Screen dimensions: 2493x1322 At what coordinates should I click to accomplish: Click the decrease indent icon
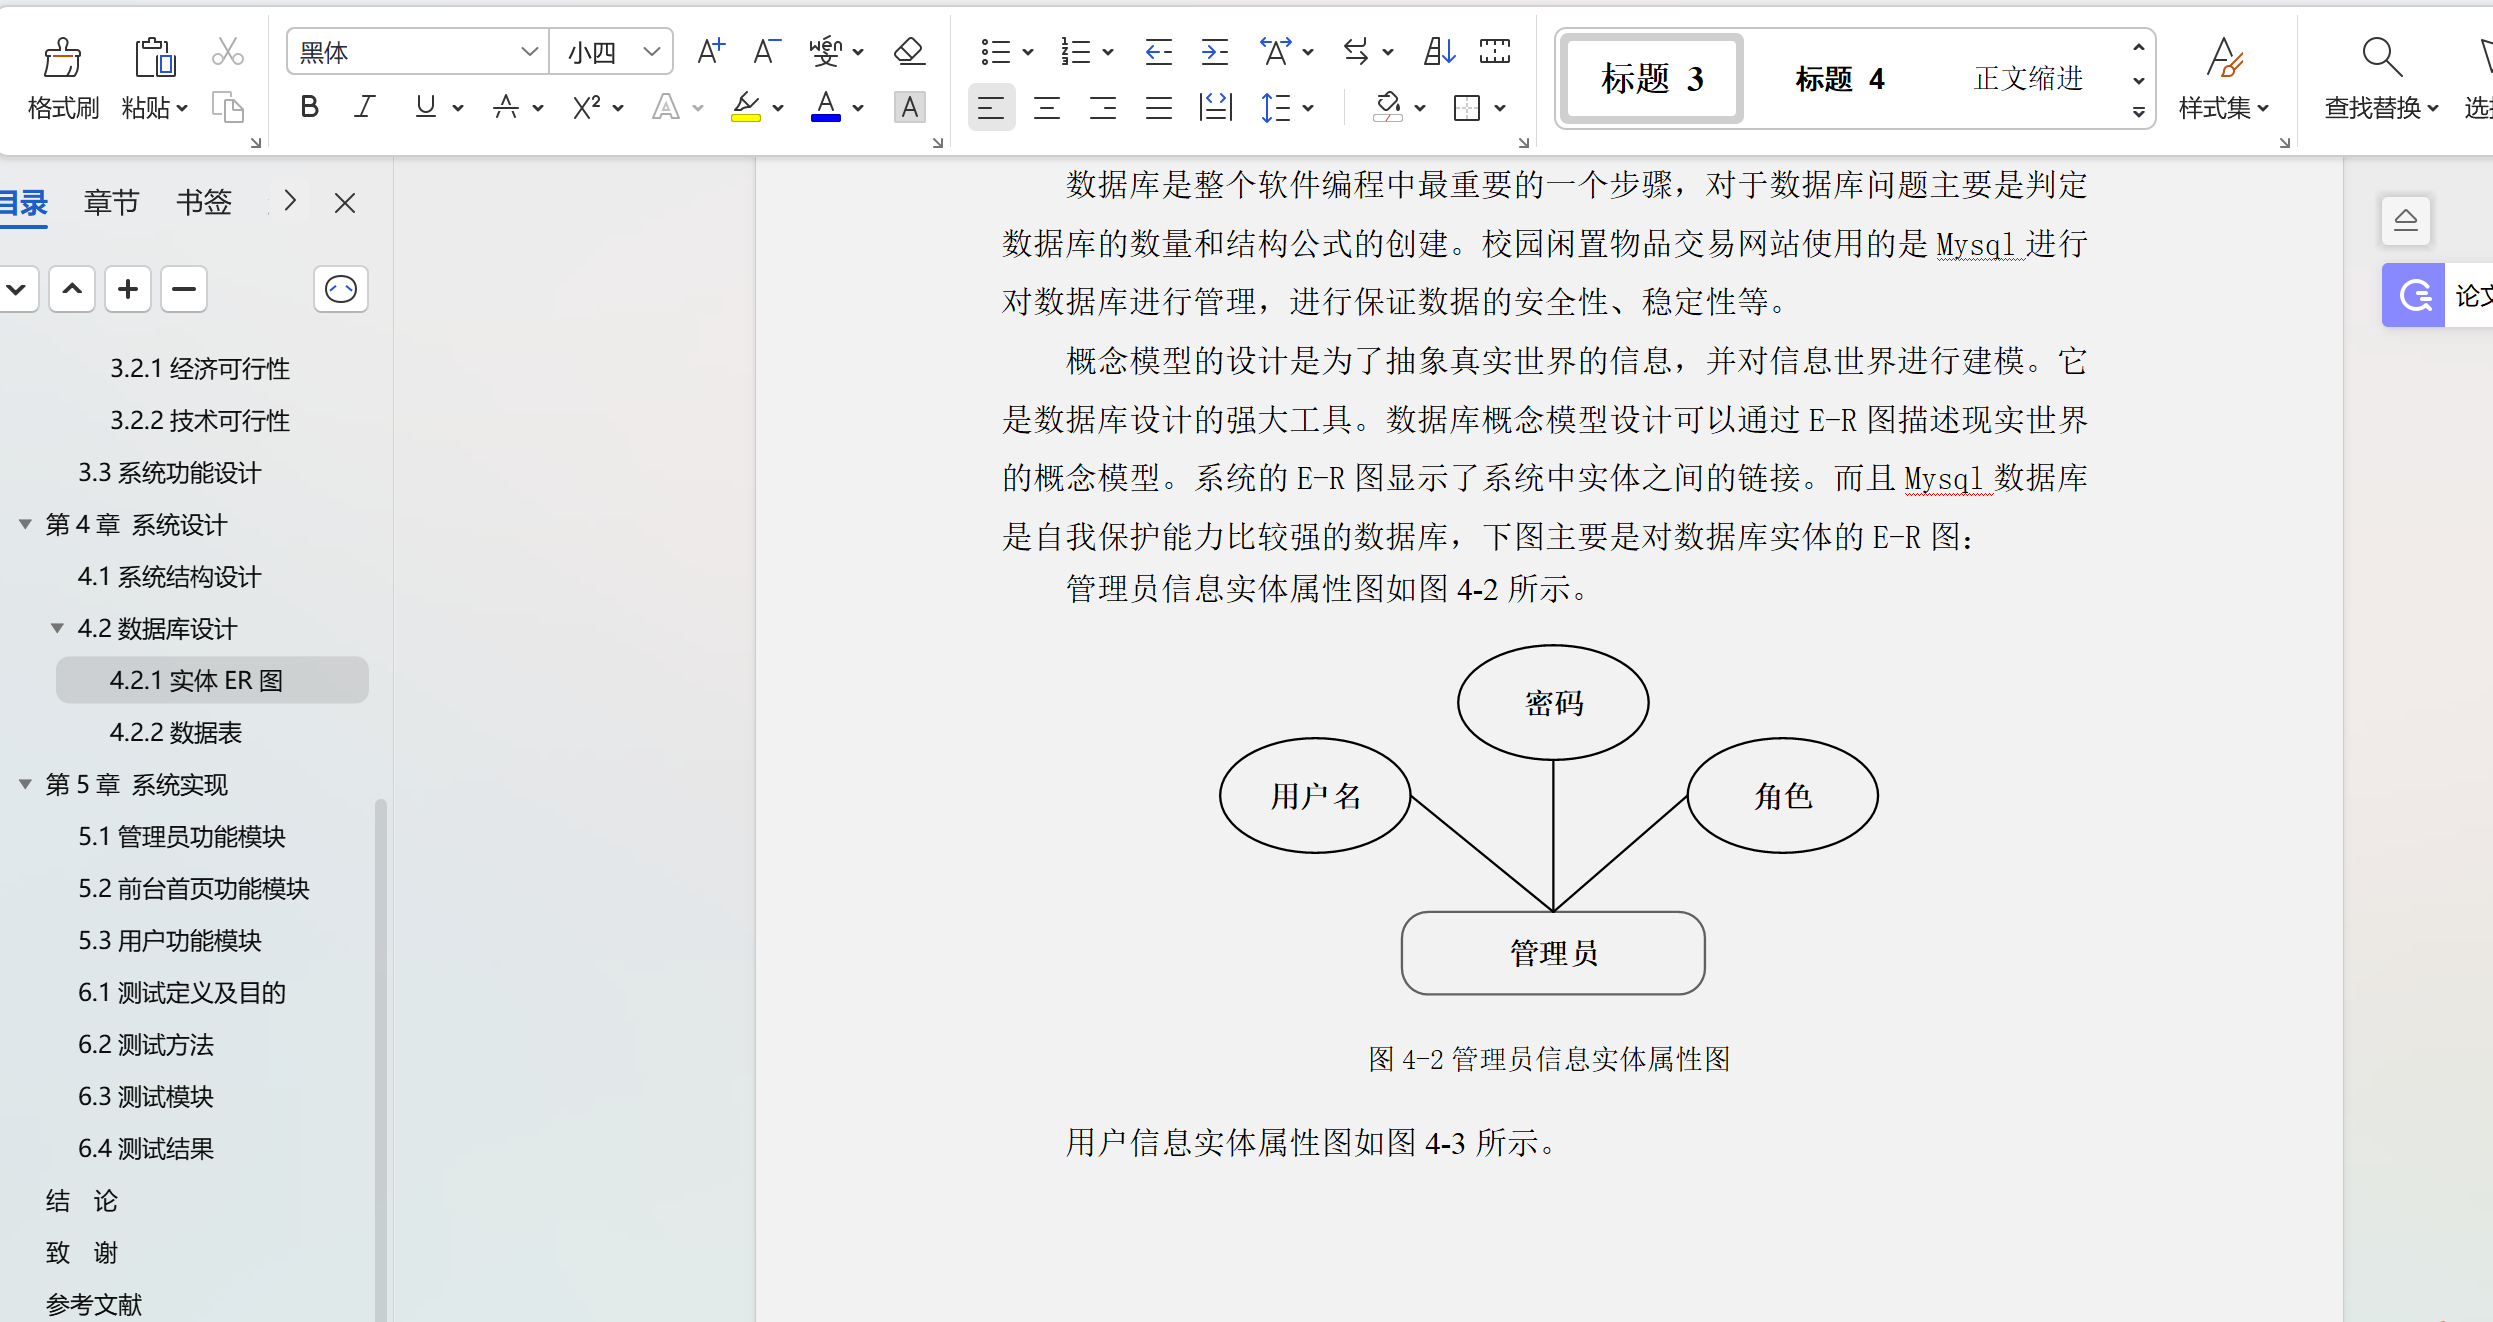click(x=1158, y=51)
